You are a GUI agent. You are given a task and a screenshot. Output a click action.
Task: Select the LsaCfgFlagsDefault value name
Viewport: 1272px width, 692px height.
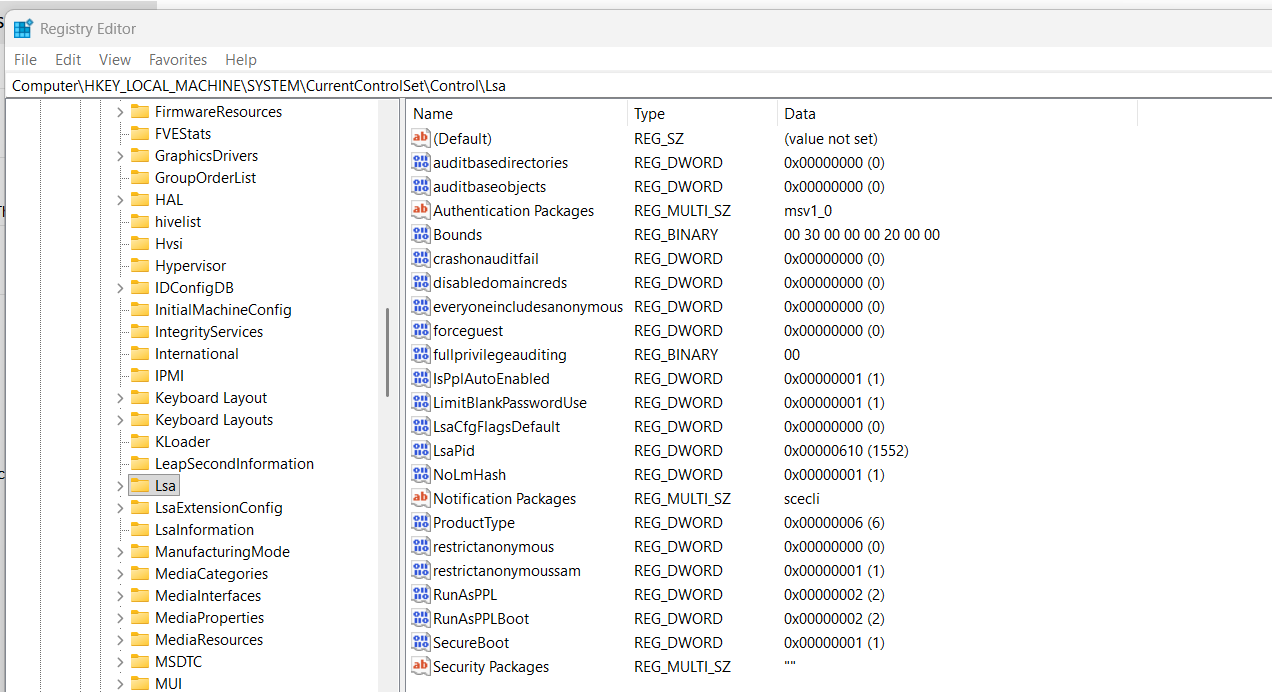(x=496, y=427)
